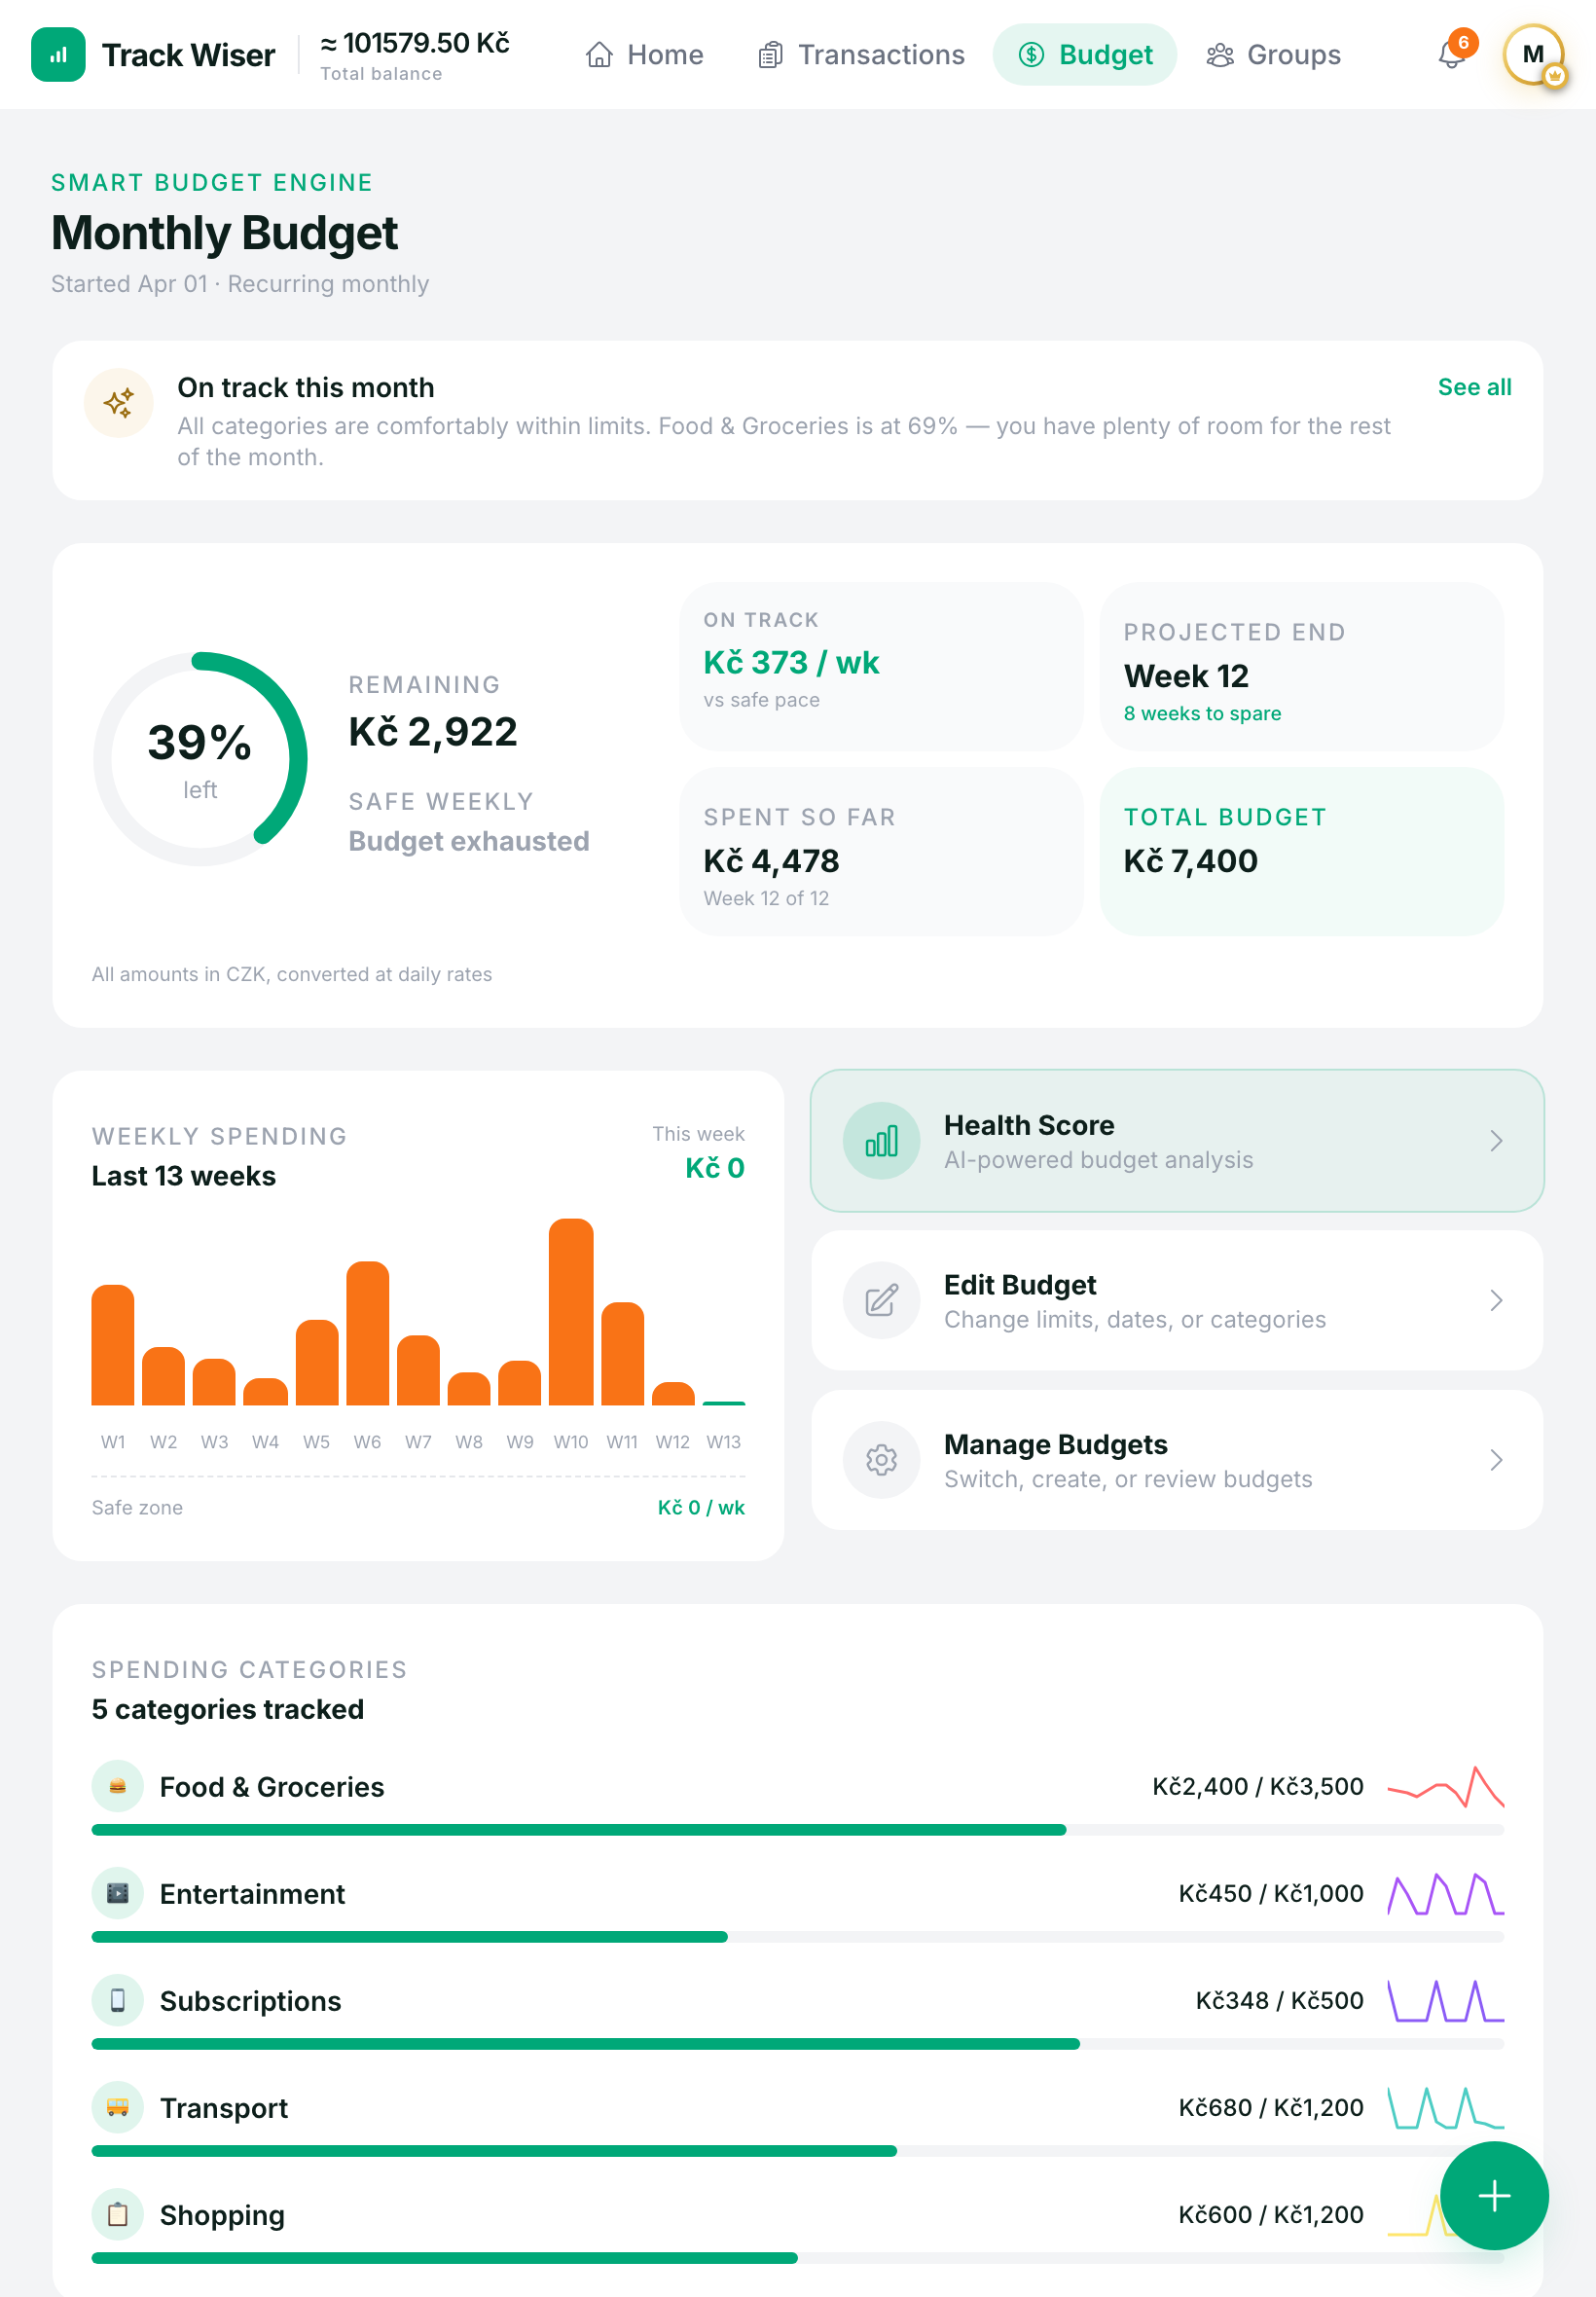Viewport: 1596px width, 2297px height.
Task: Click the W11 spending bar
Action: coord(622,1354)
